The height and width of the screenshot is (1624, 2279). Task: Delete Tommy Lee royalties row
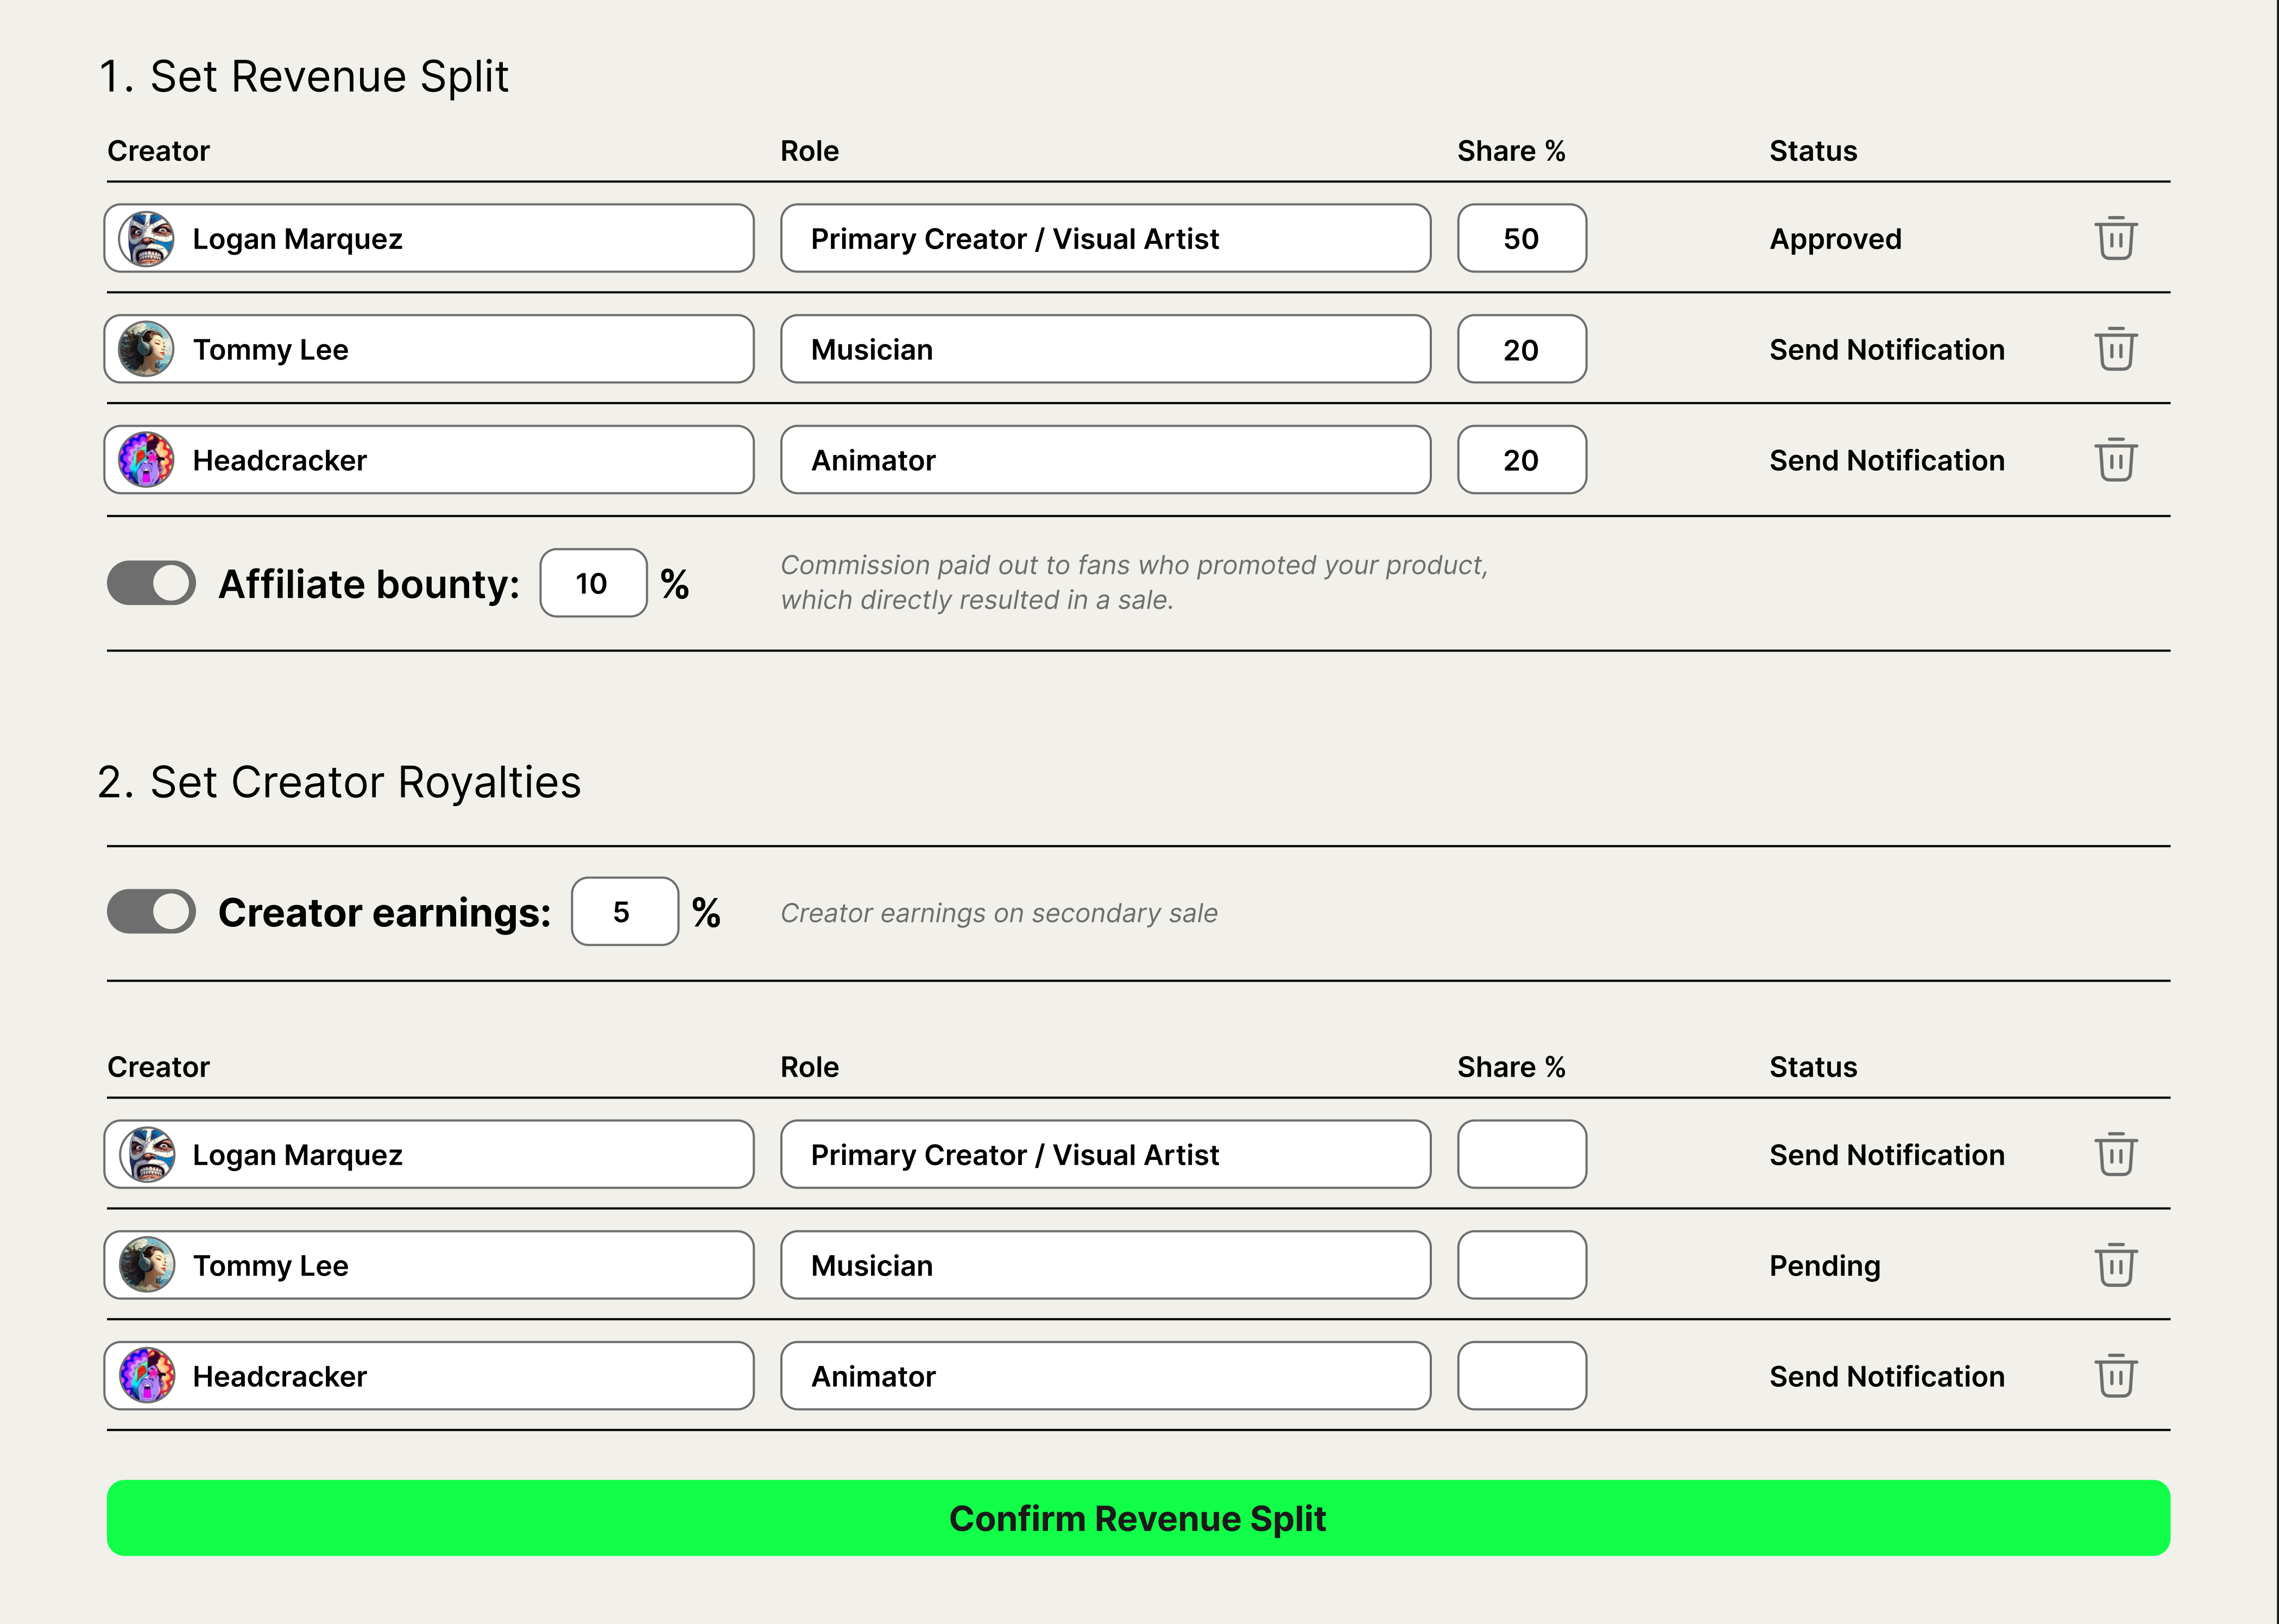[x=2115, y=1265]
